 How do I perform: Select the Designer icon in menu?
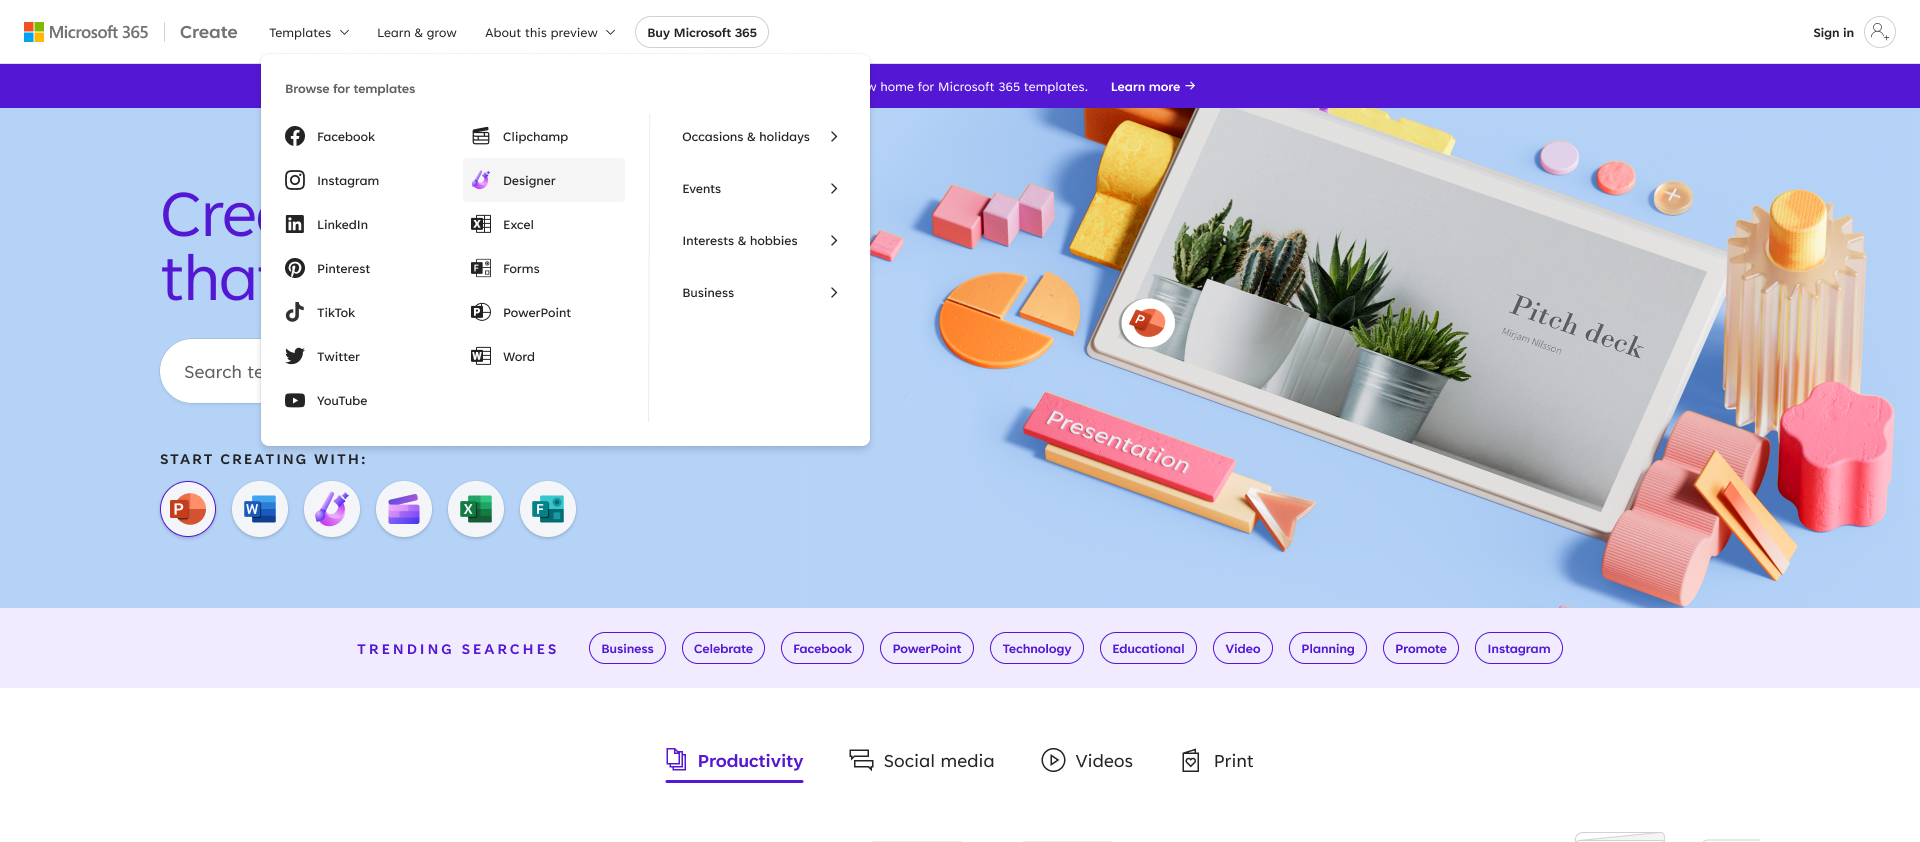(481, 180)
